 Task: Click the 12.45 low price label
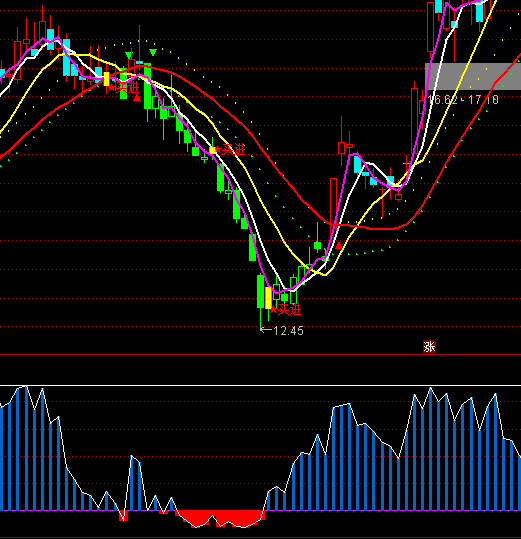[288, 331]
